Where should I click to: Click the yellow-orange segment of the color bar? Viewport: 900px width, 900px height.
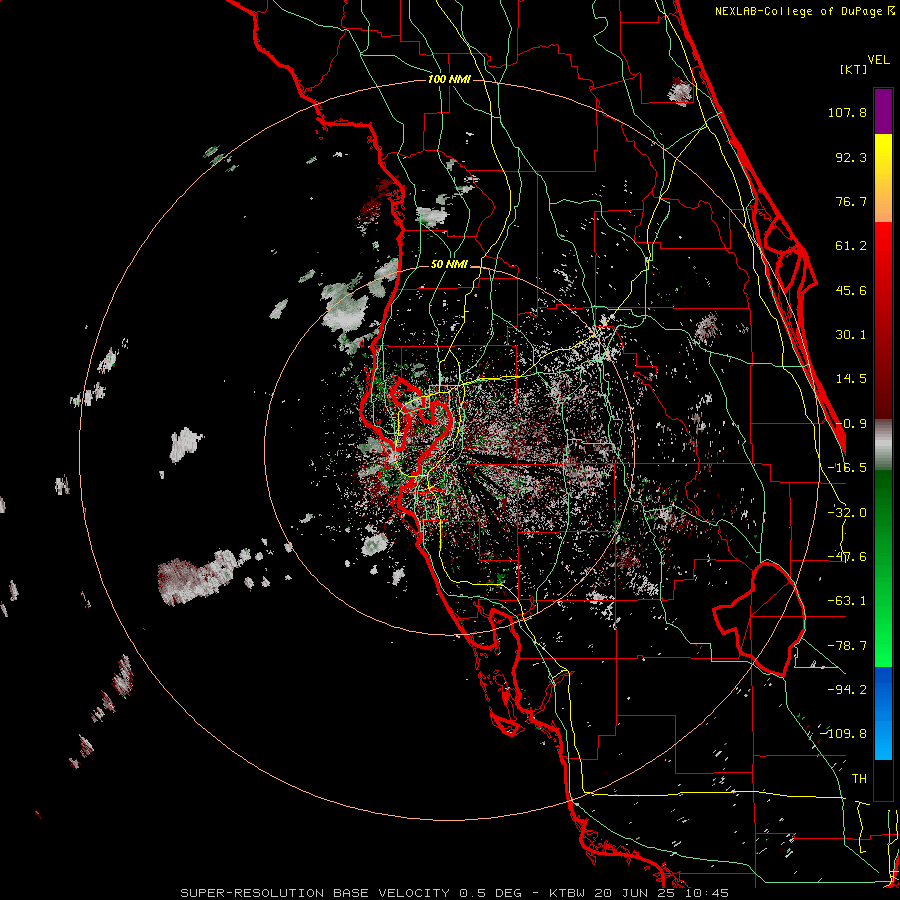click(x=883, y=179)
